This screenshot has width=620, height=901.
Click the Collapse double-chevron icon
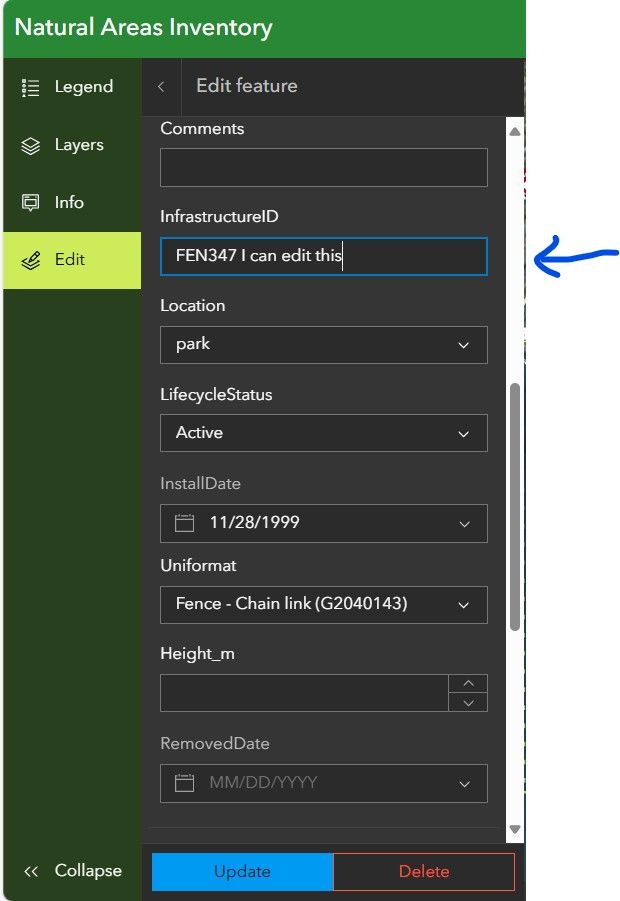click(31, 871)
